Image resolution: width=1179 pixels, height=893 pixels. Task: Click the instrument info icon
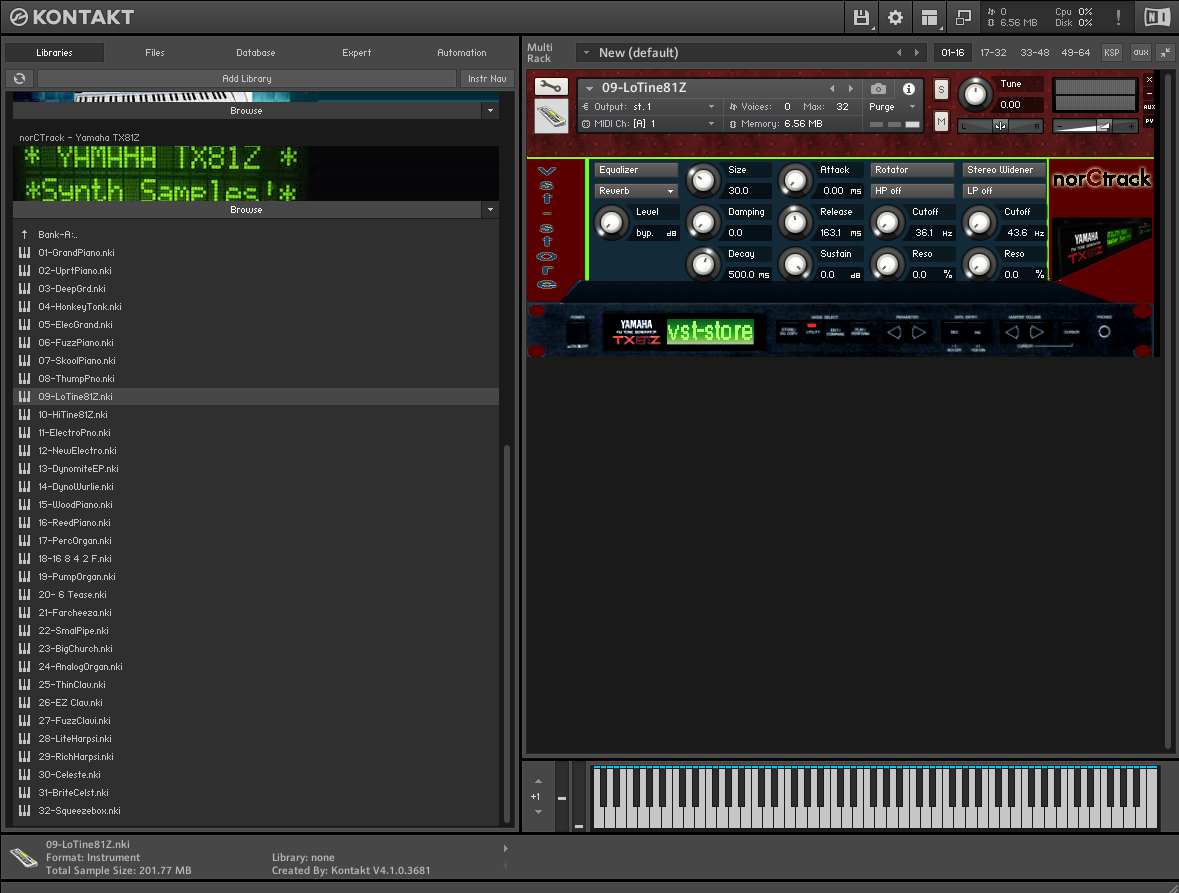pos(908,89)
